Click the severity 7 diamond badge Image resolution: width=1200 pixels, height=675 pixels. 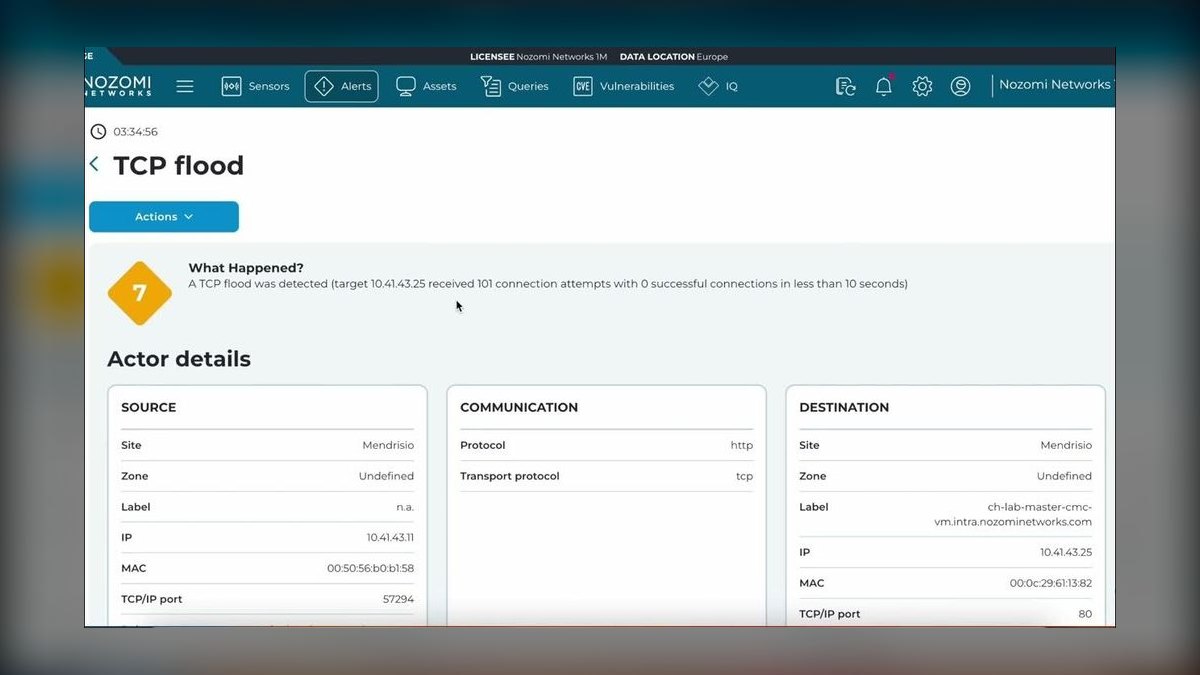[x=139, y=293]
